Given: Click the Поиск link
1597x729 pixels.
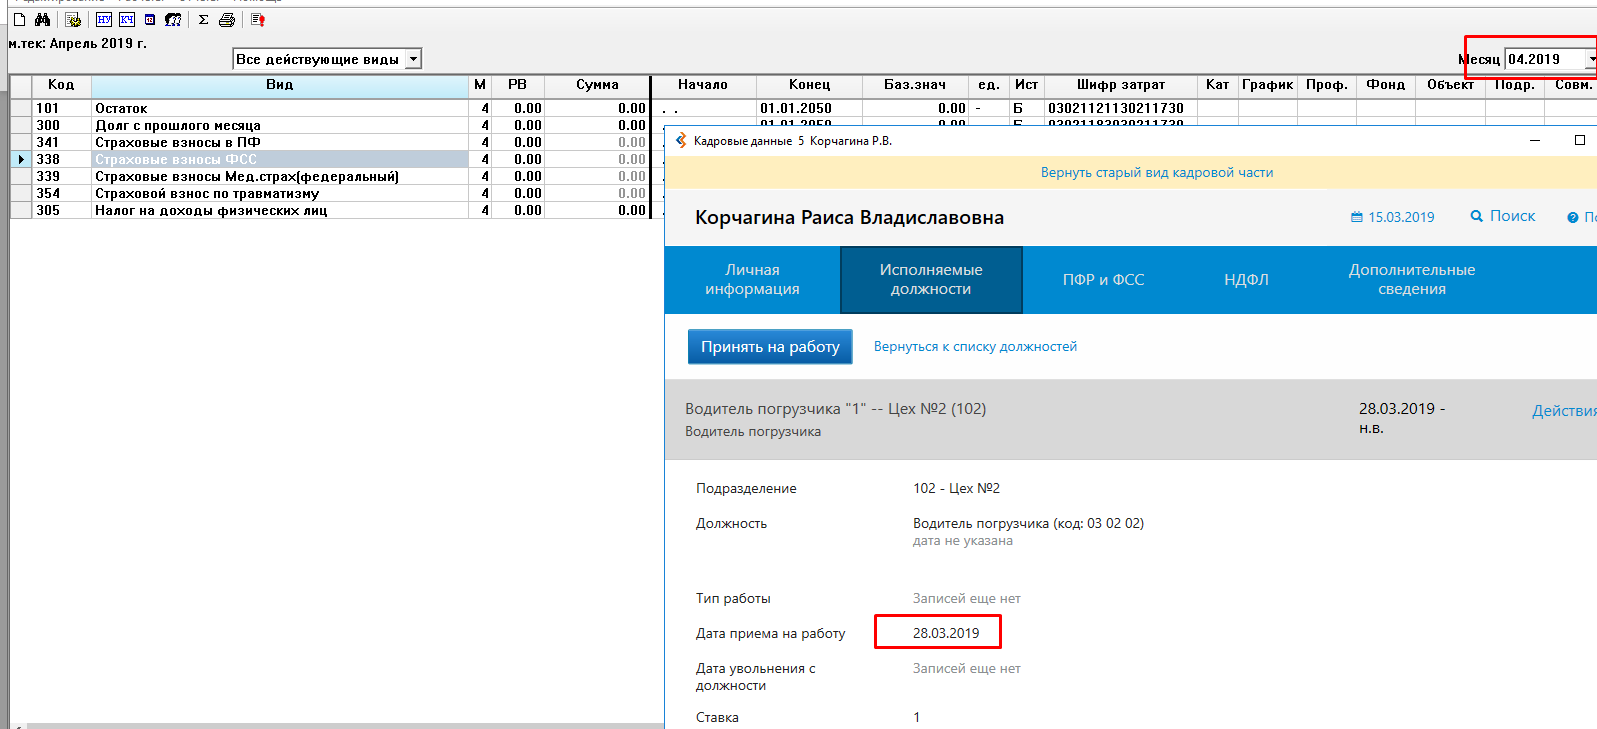Looking at the screenshot, I should [1512, 216].
